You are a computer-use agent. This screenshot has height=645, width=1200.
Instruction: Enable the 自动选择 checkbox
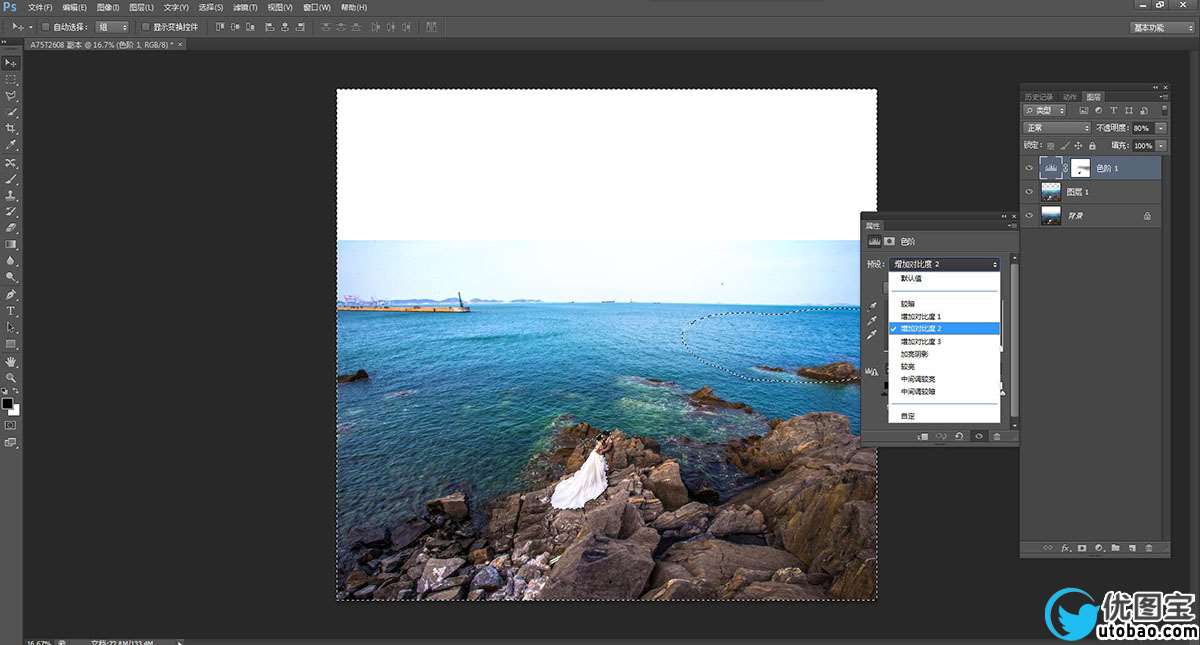pos(46,27)
